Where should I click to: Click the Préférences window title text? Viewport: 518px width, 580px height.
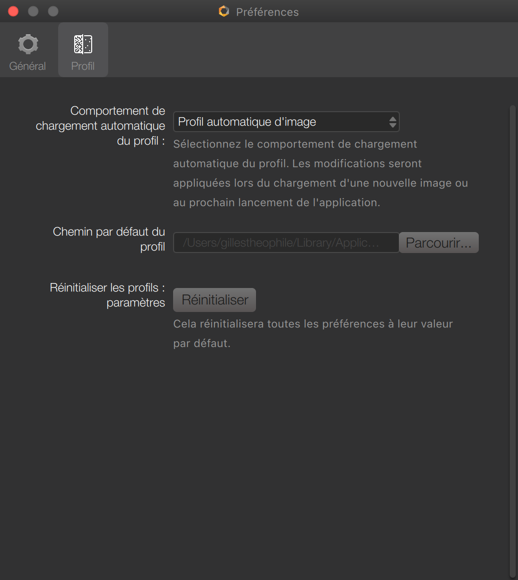(268, 12)
